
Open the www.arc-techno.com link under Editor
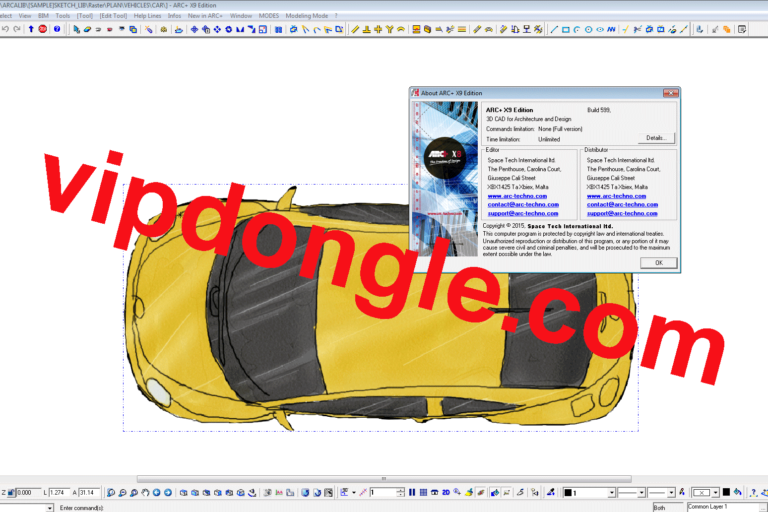pyautogui.click(x=509, y=196)
